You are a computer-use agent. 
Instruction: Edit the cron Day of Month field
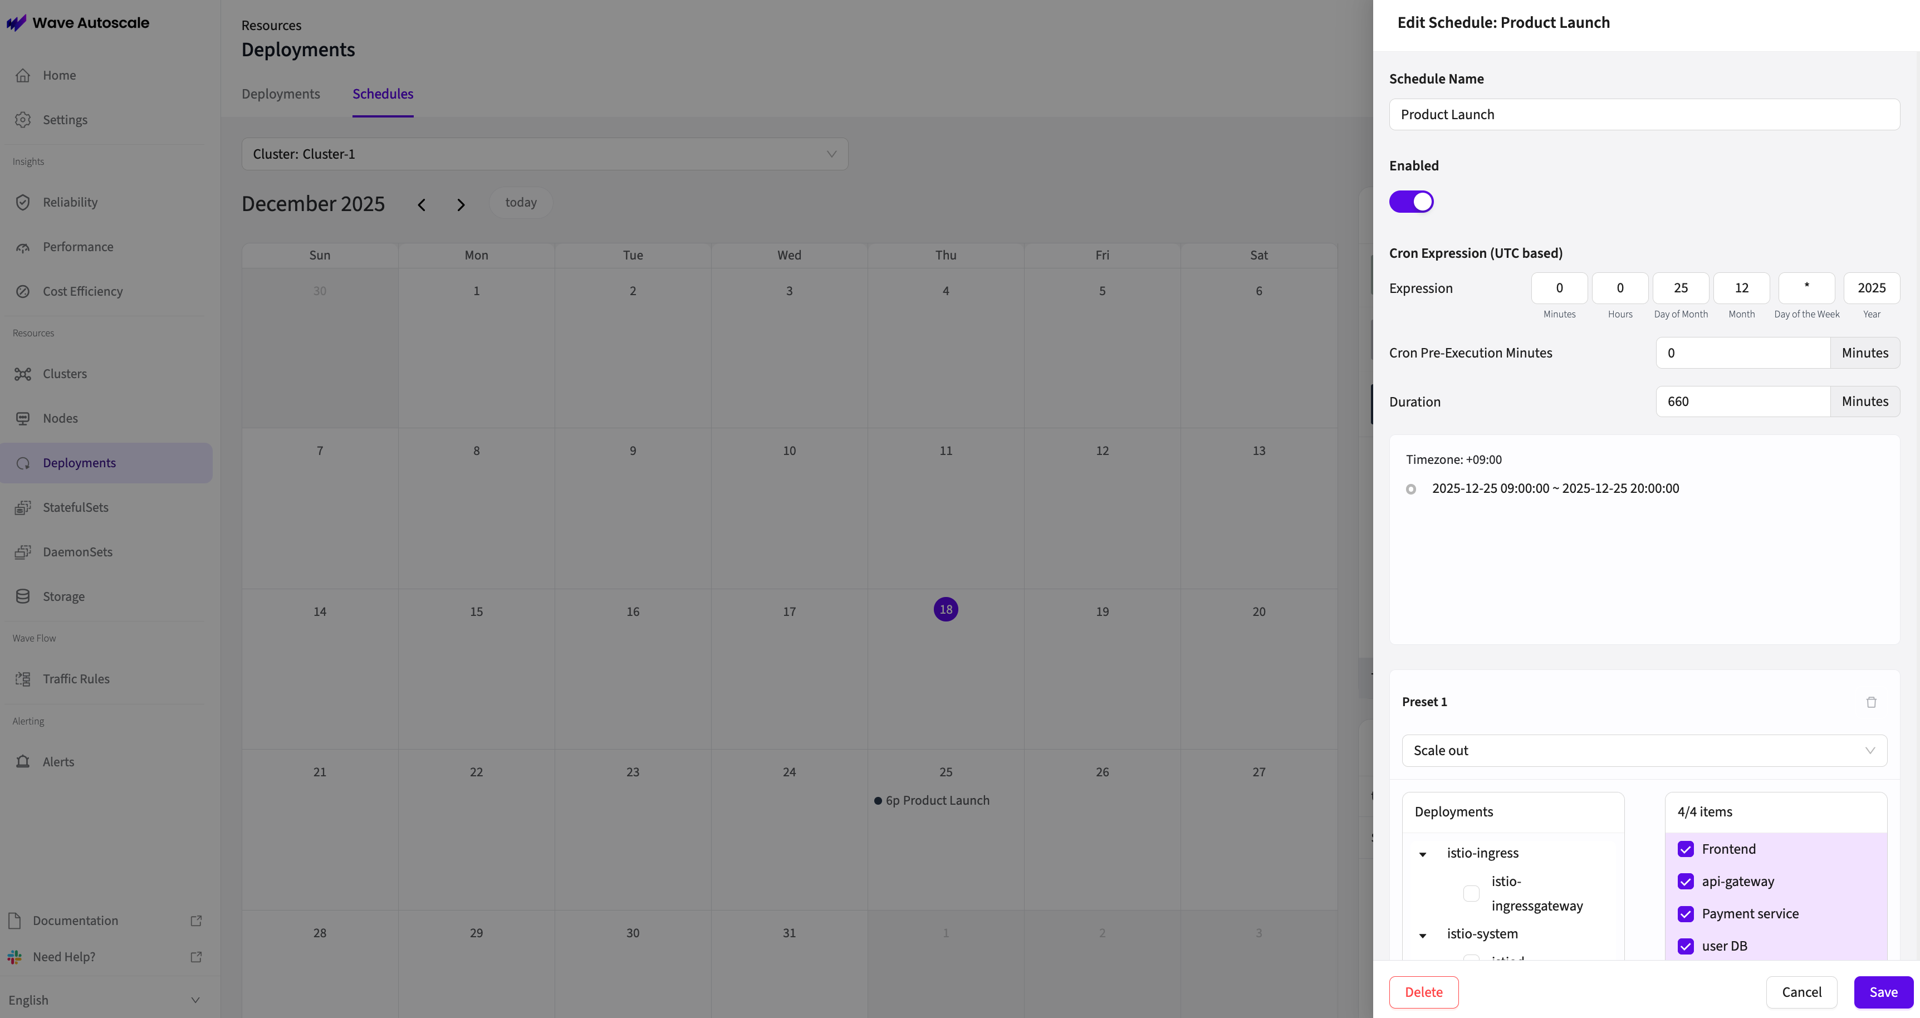coord(1681,288)
